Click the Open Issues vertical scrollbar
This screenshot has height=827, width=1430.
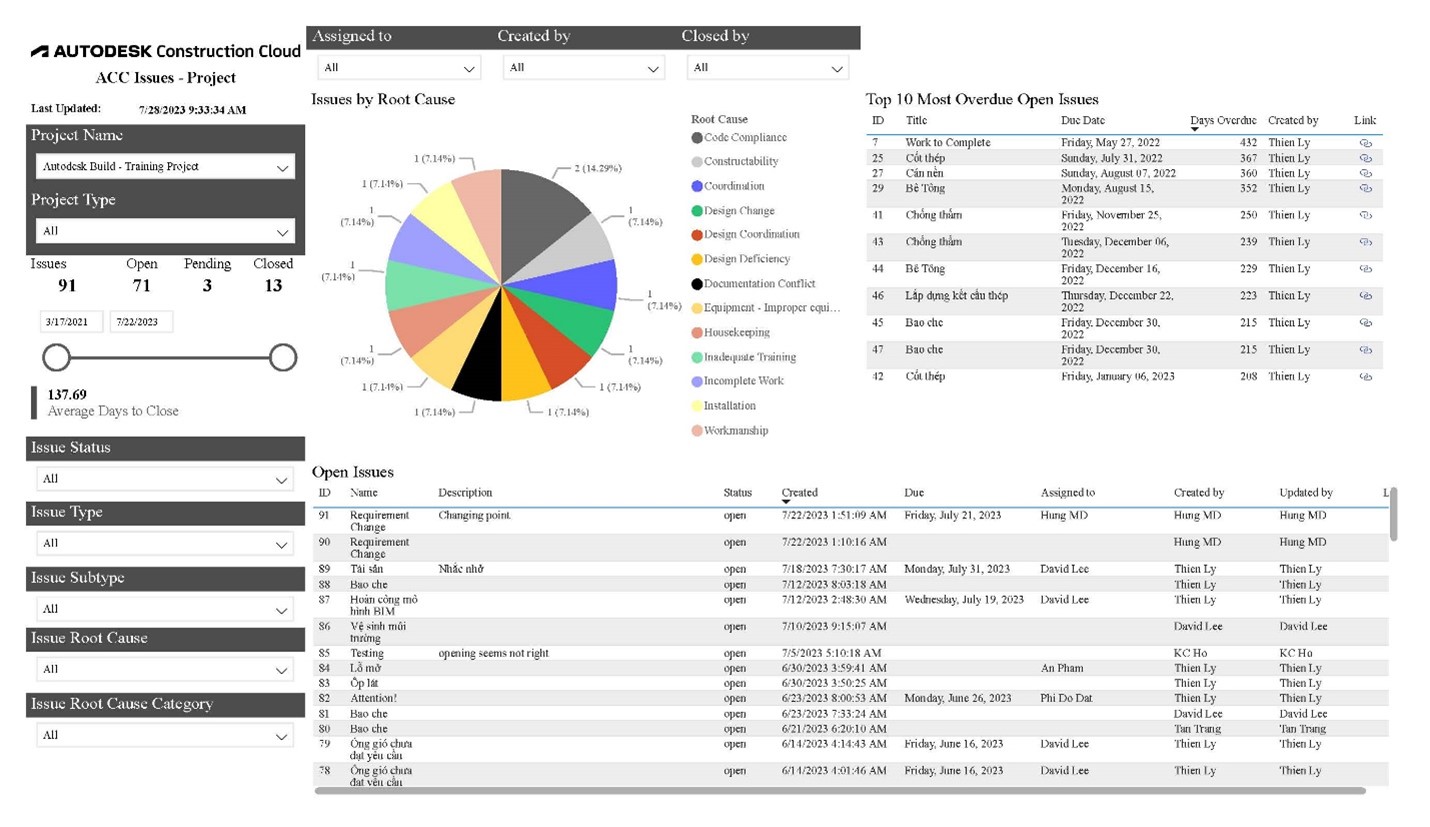tap(1393, 514)
